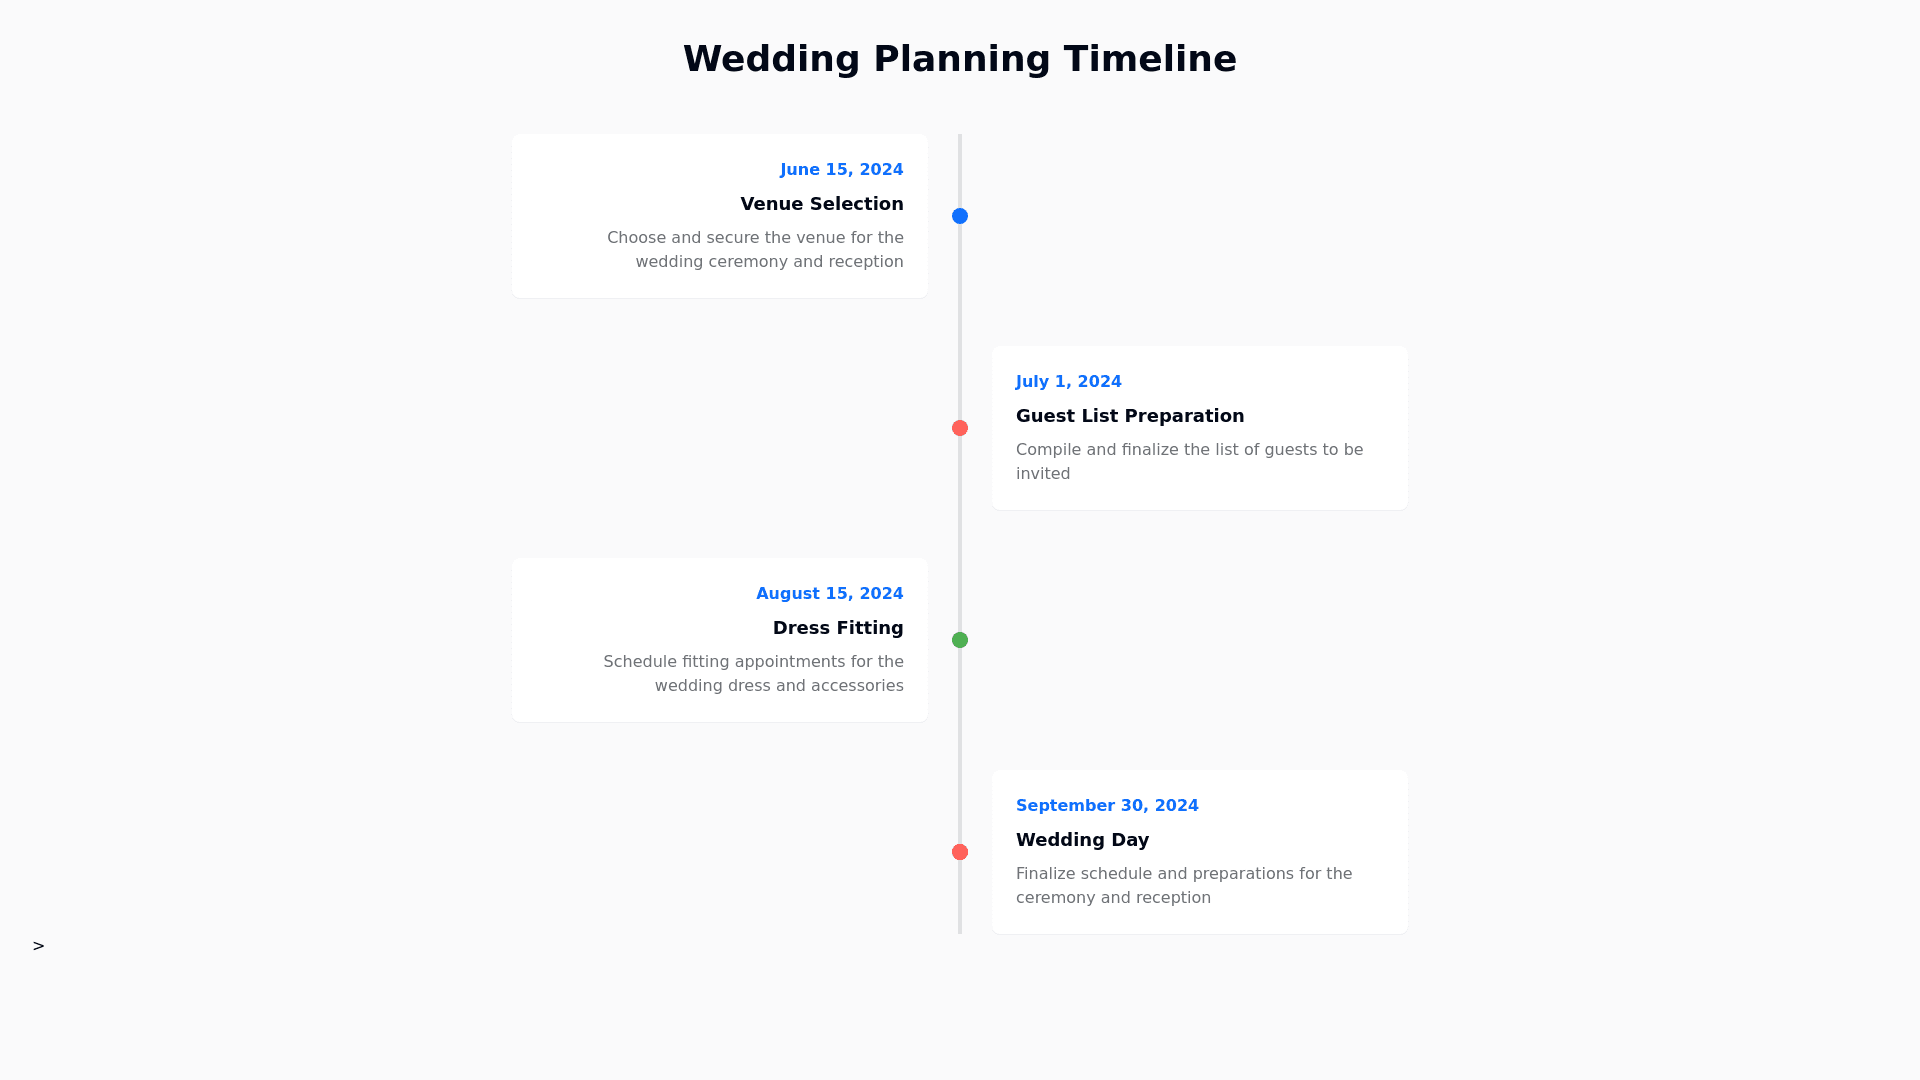
Task: Click the June 15, 2024 date
Action: coord(841,170)
